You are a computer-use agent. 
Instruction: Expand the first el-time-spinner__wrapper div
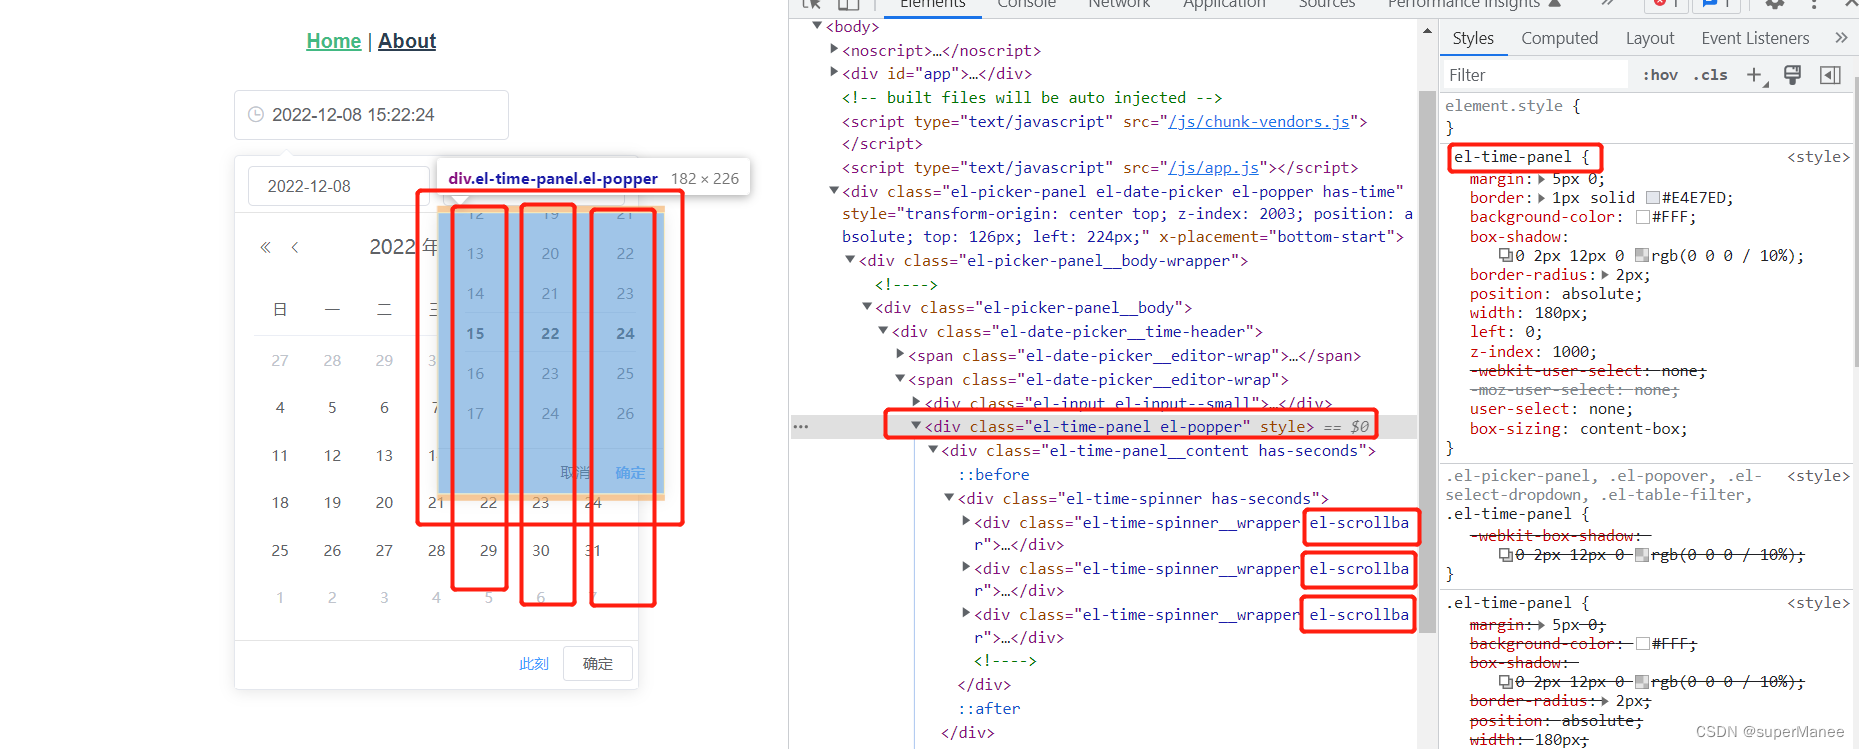966,521
